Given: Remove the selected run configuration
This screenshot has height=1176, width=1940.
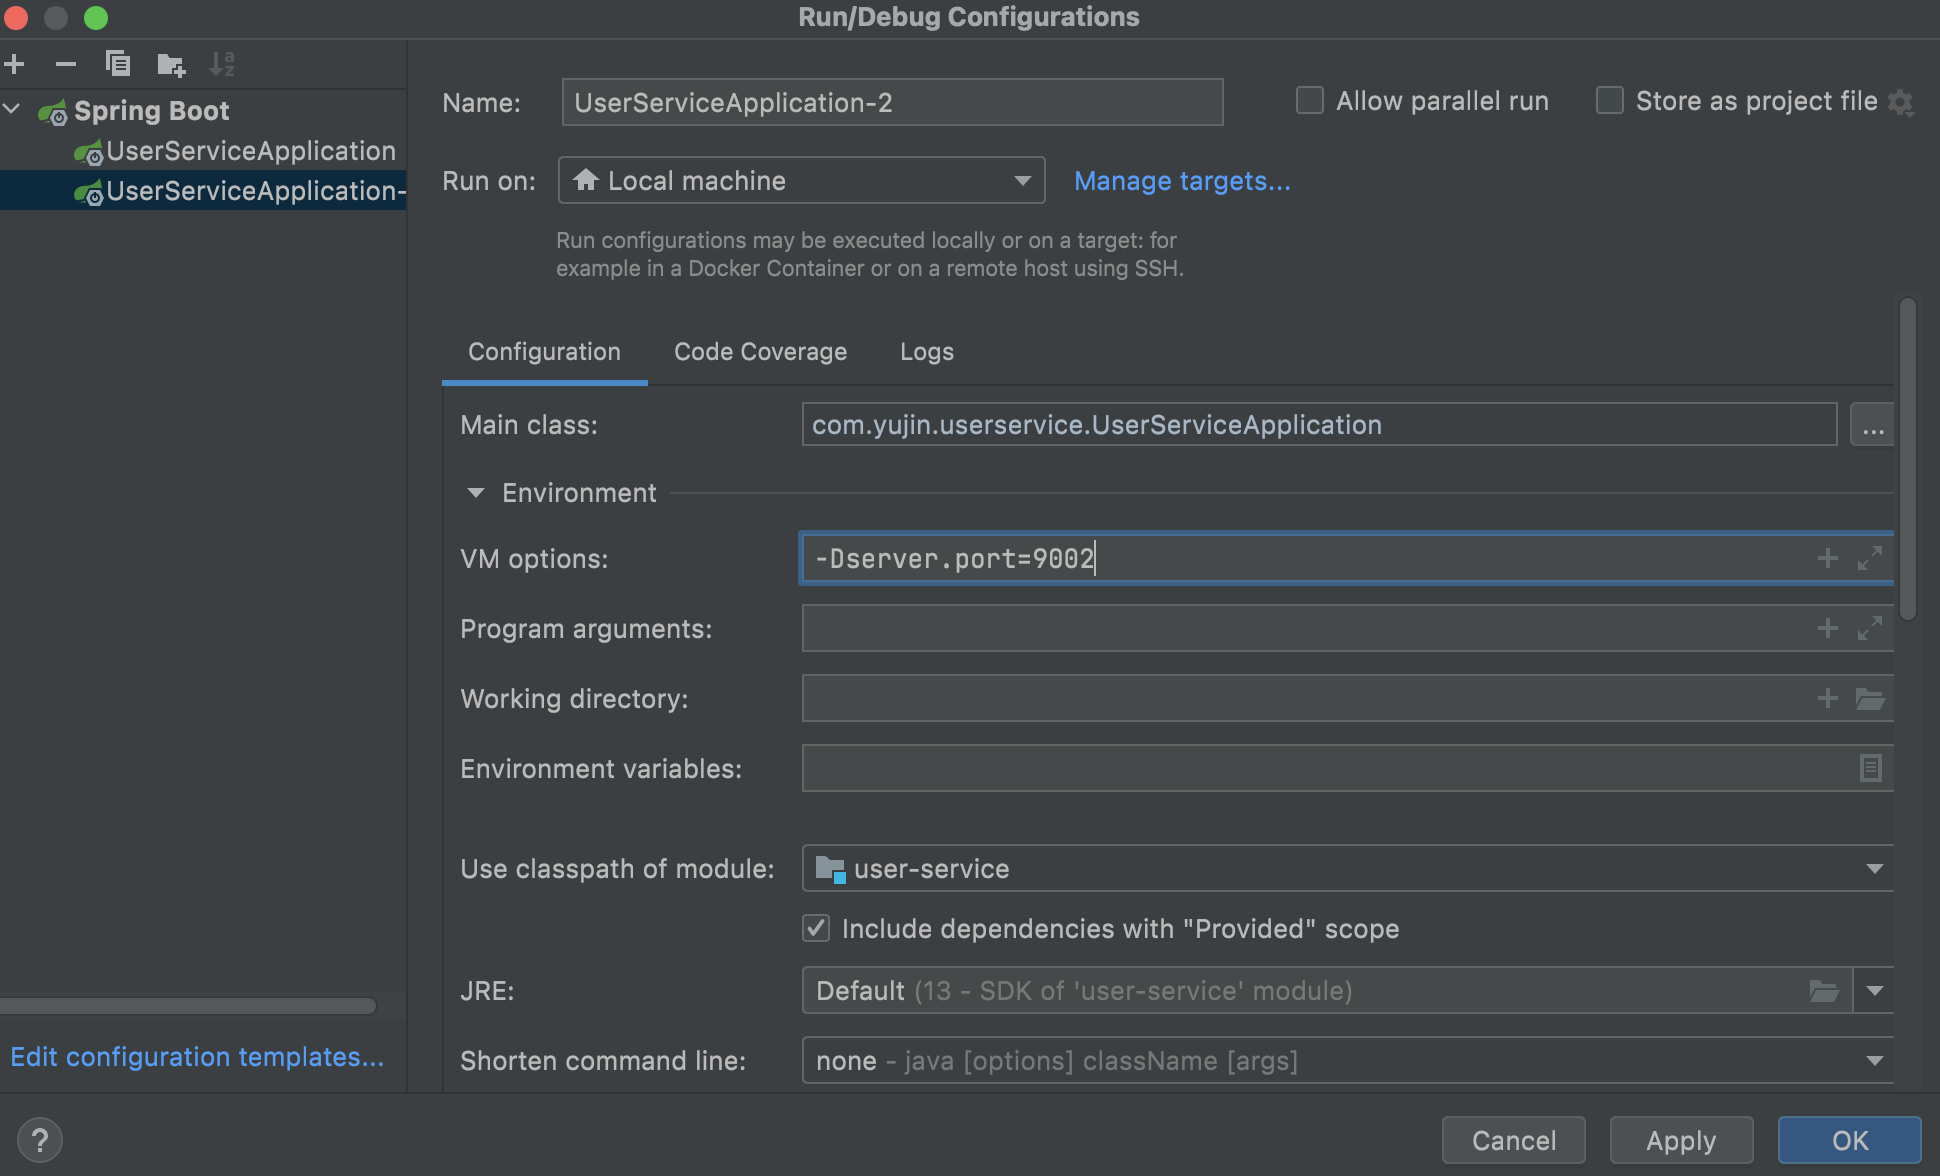Looking at the screenshot, I should (x=66, y=63).
